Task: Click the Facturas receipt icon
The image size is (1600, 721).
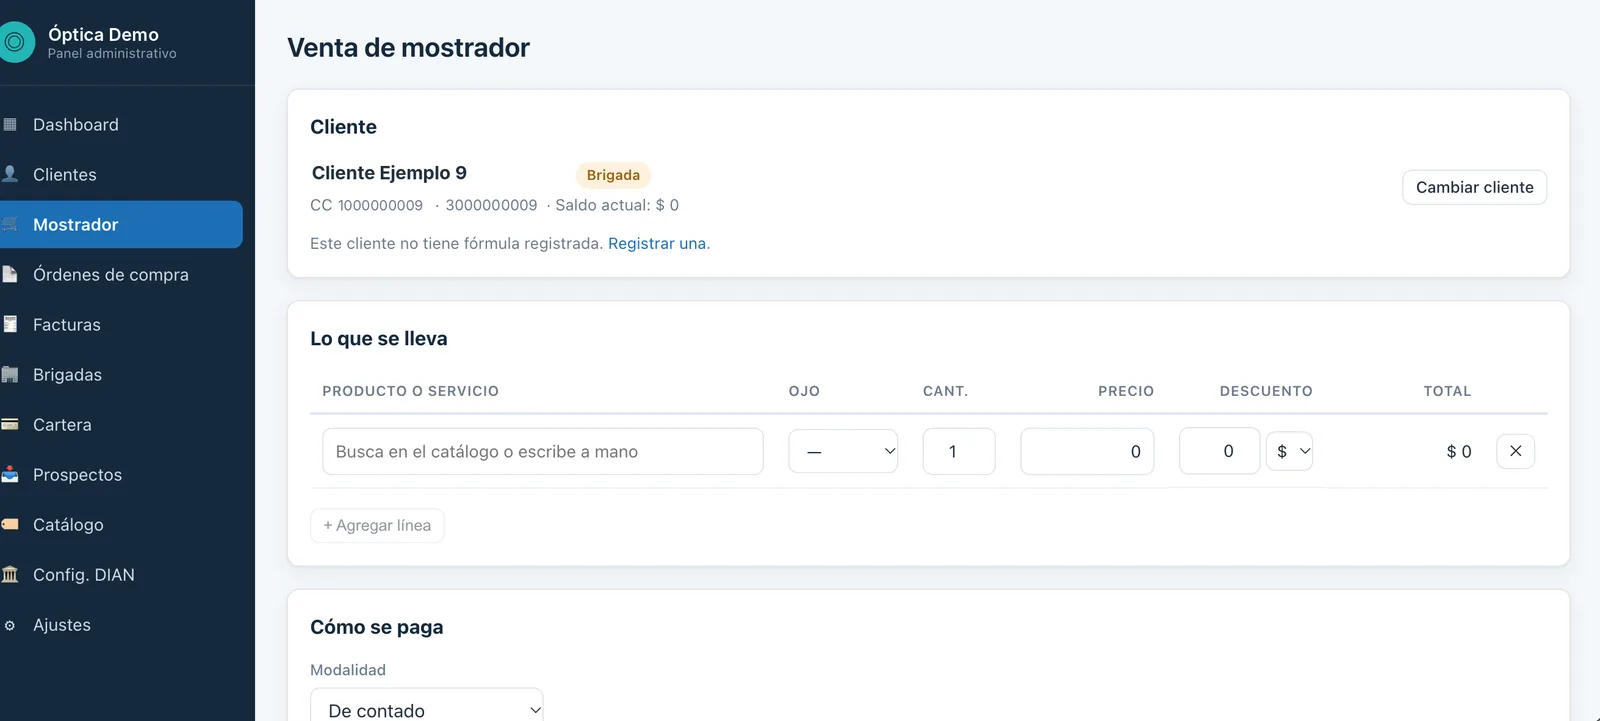Action: (10, 324)
